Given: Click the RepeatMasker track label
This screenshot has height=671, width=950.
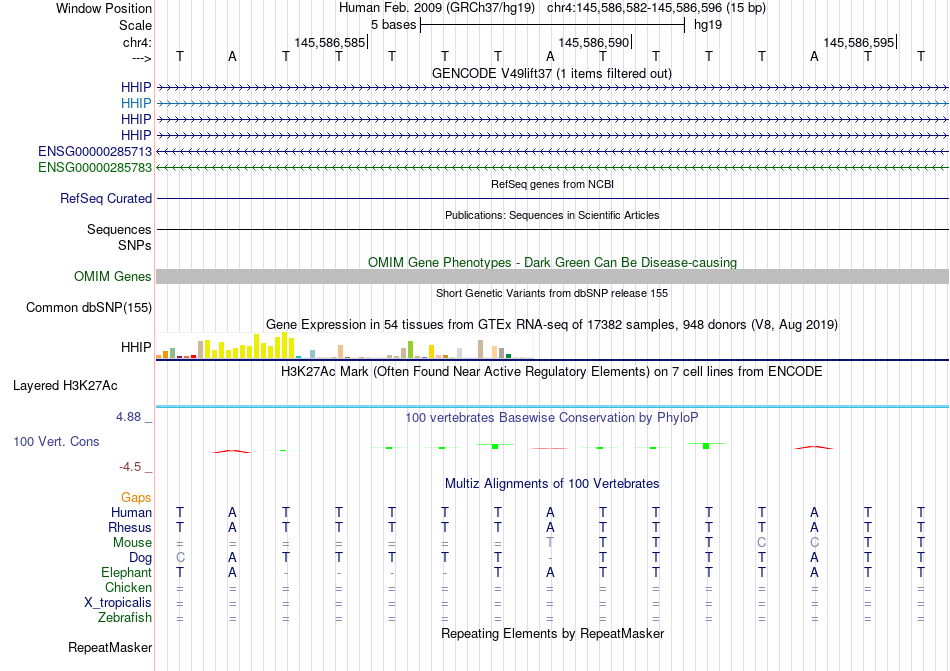Looking at the screenshot, I should [x=110, y=648].
